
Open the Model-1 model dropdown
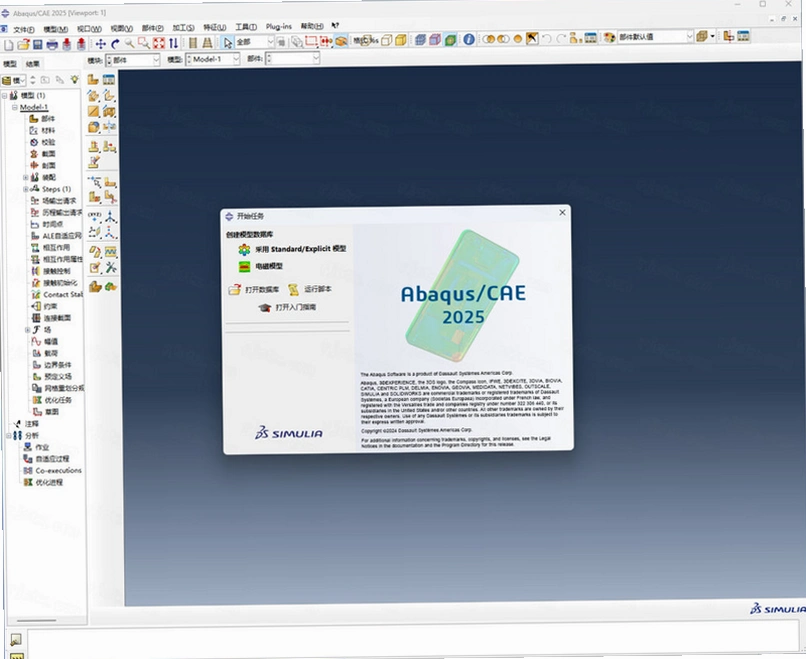[212, 60]
